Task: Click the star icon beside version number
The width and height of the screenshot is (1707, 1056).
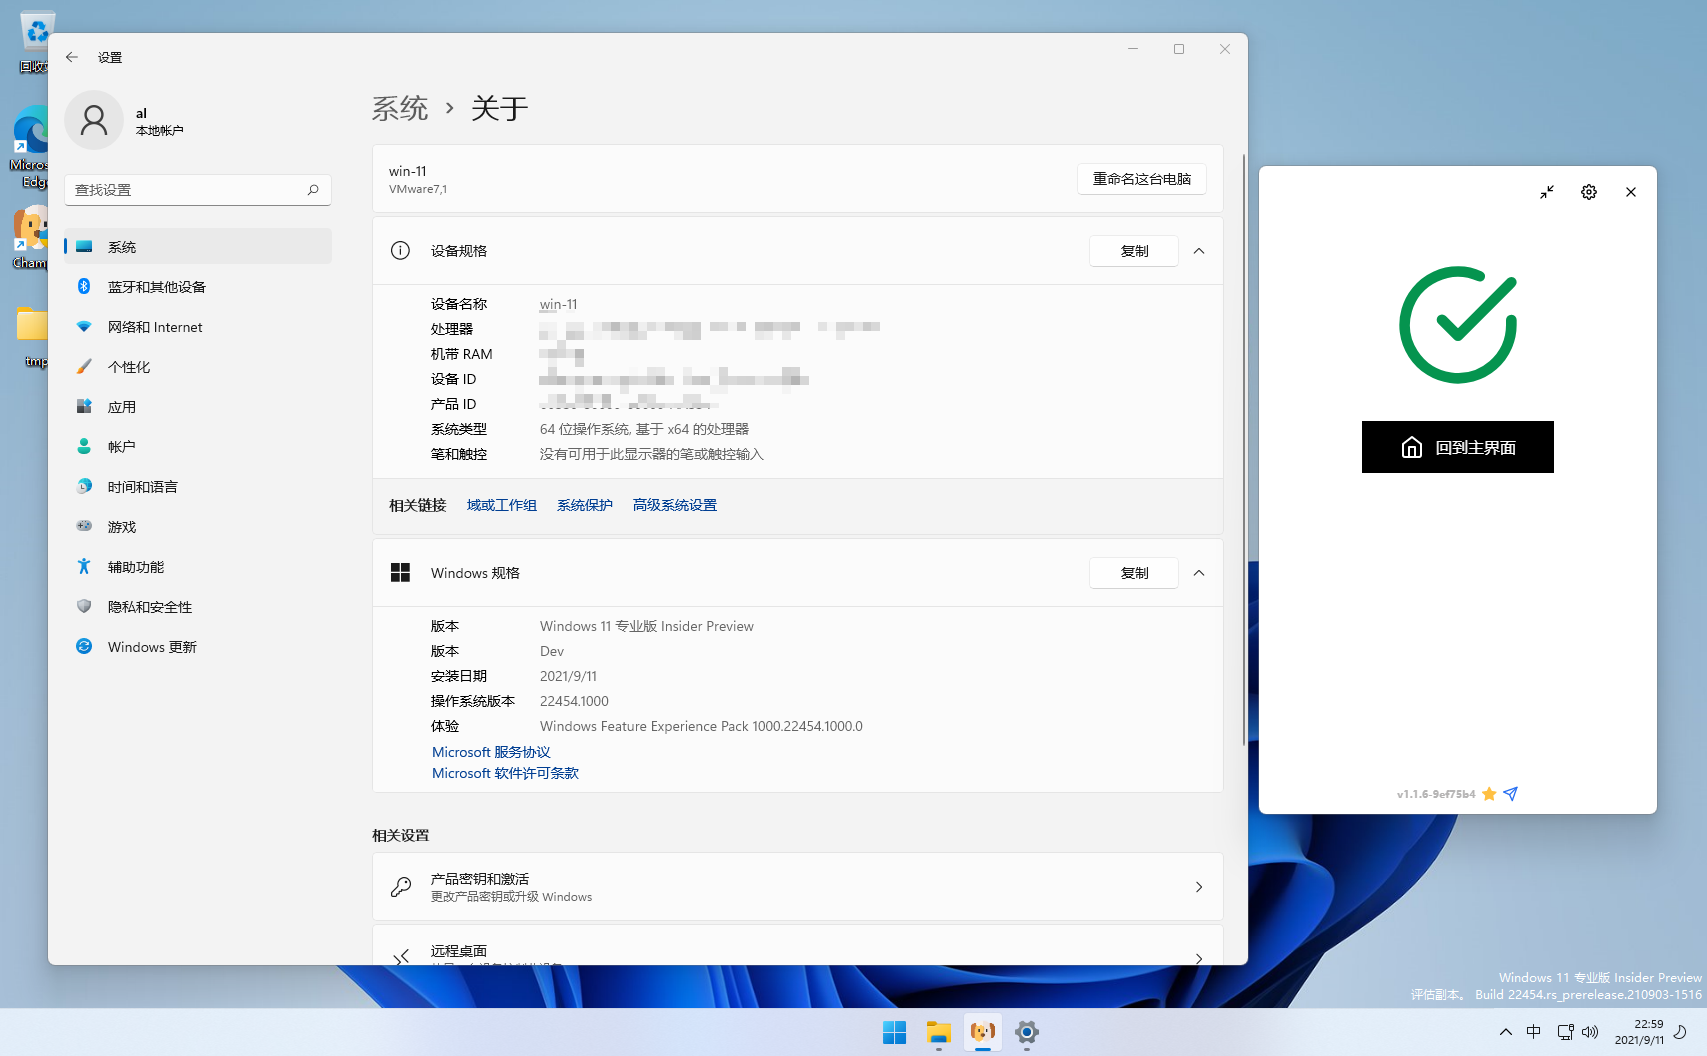Action: click(1489, 794)
